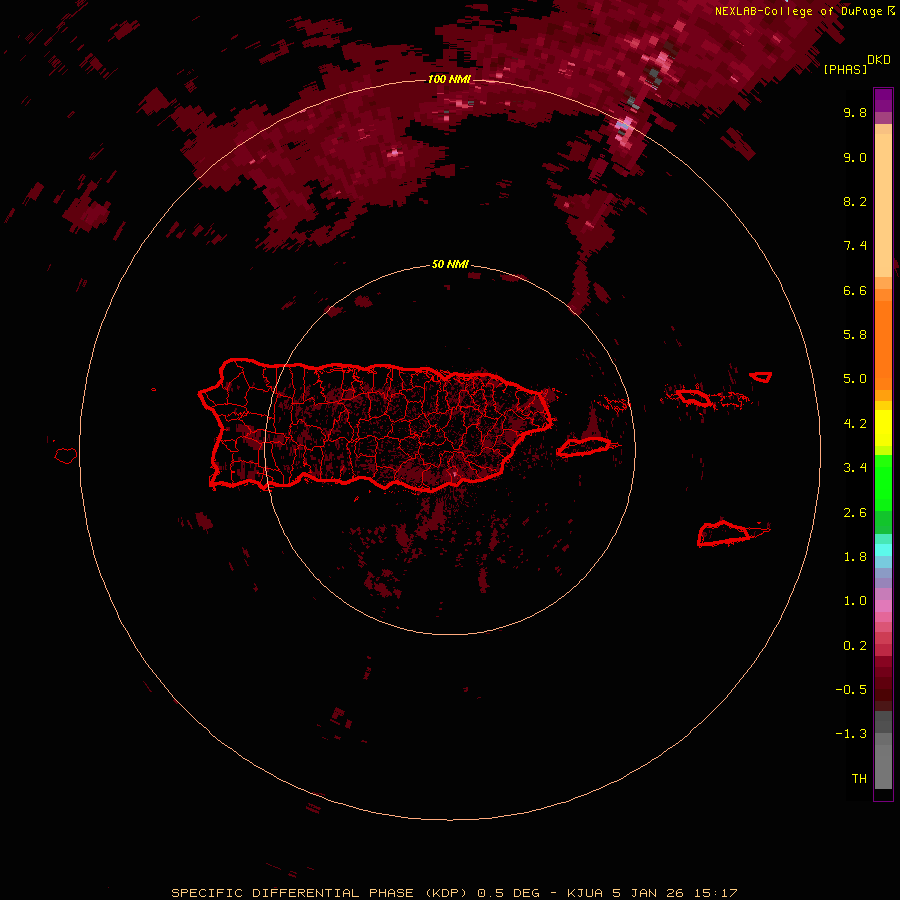The height and width of the screenshot is (900, 900).
Task: Pick the purple top segment of color bar
Action: tap(883, 100)
